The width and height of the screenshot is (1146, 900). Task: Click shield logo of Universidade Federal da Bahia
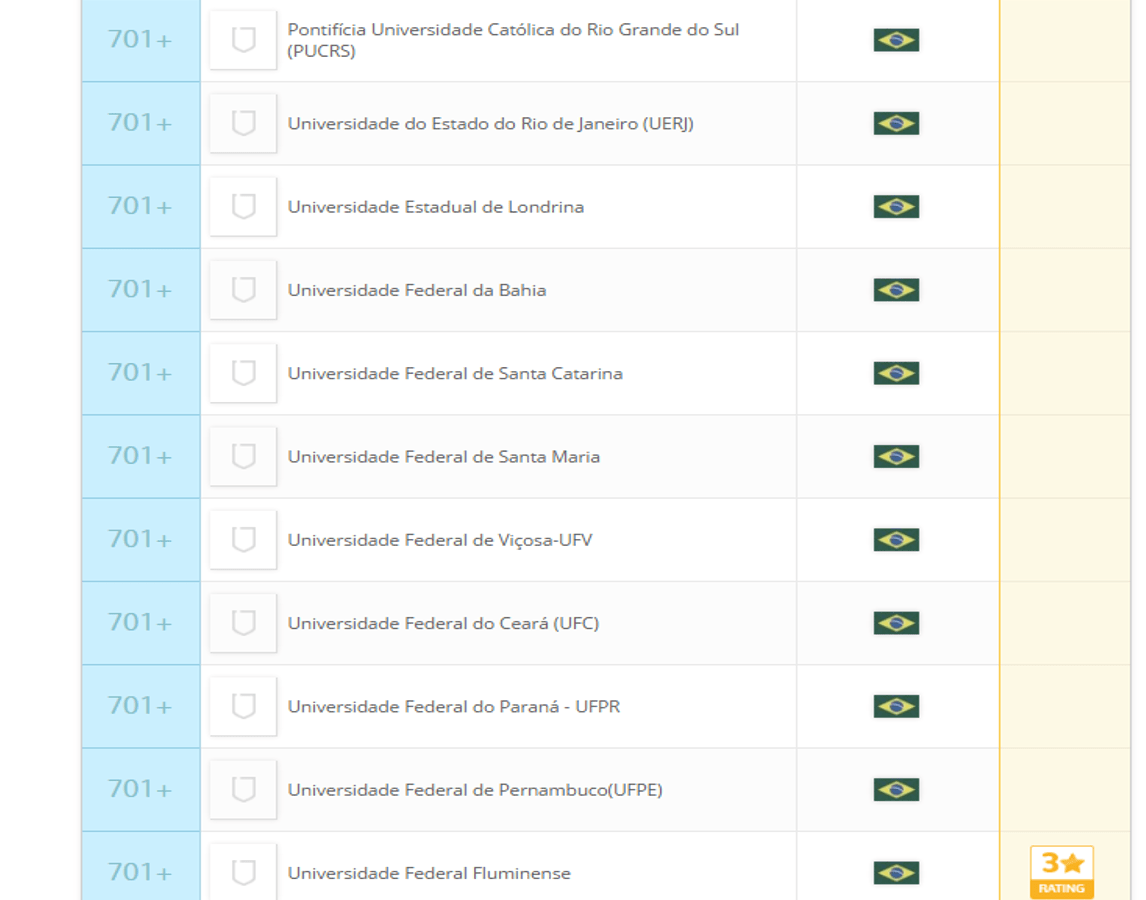243,290
